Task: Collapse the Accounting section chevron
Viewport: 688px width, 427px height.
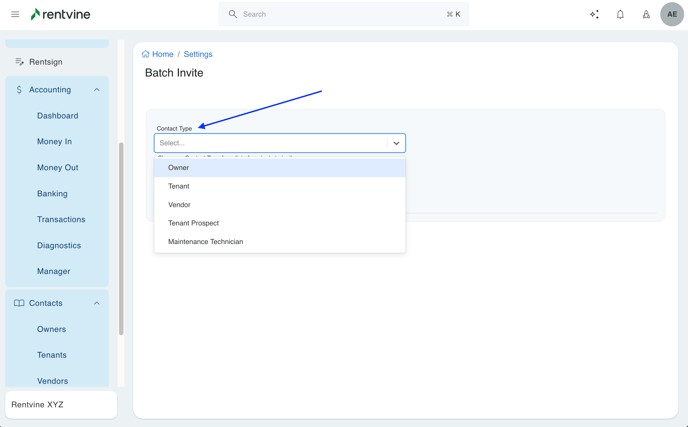Action: [x=97, y=90]
